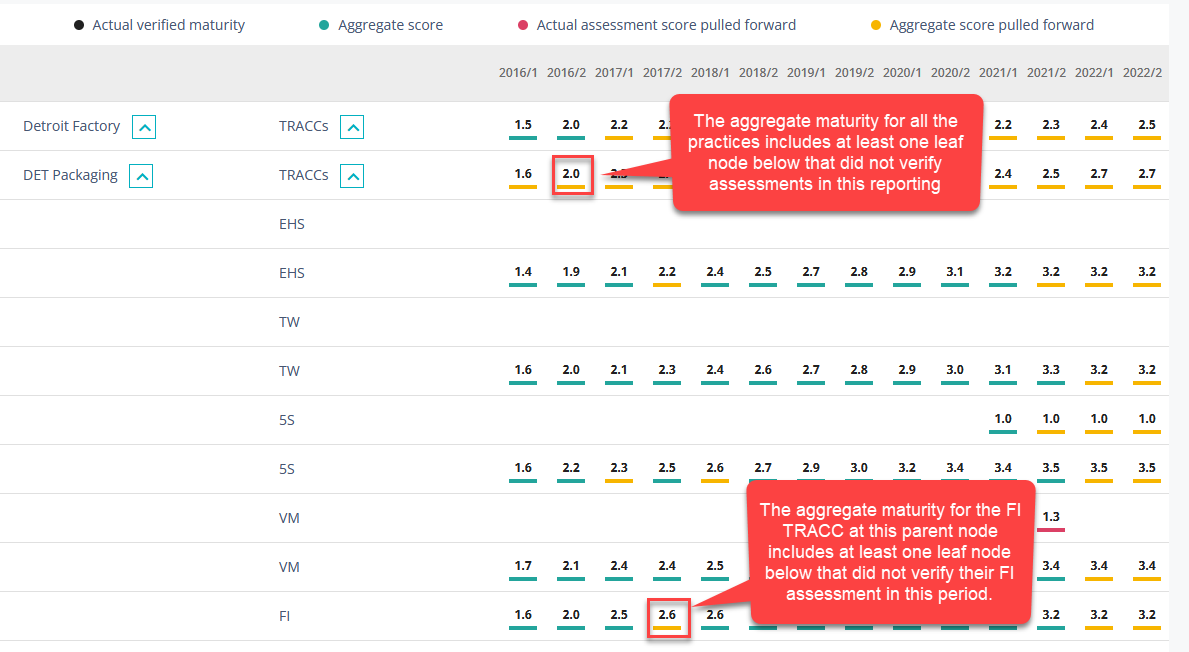This screenshot has width=1189, height=652.
Task: Toggle TRACCs chevron in DET Packaging row
Action: [x=352, y=176]
